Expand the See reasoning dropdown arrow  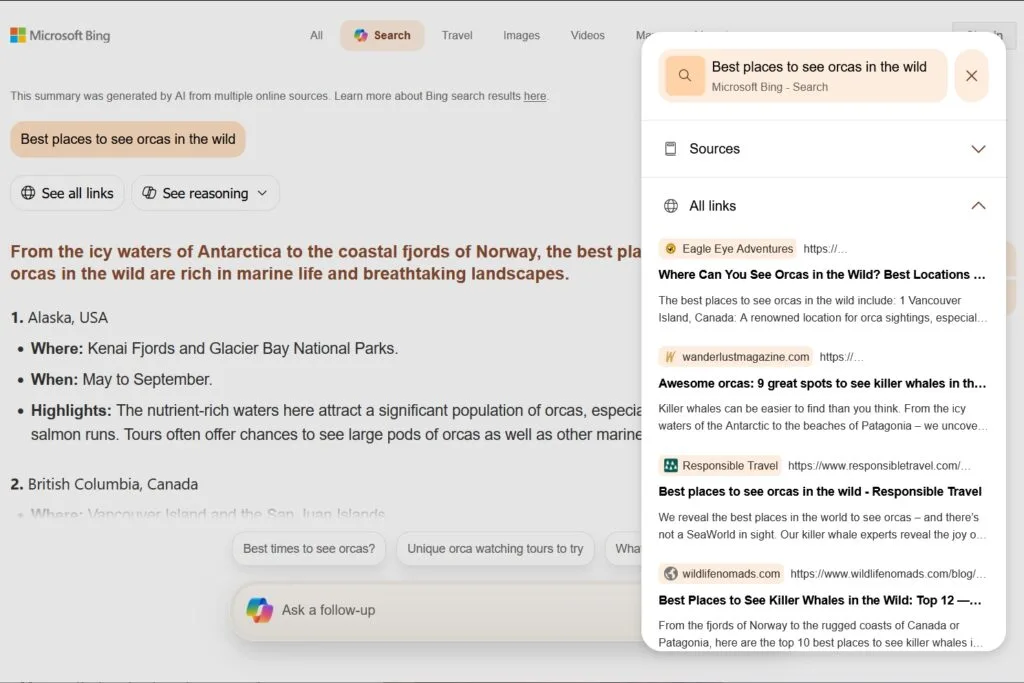(x=262, y=193)
